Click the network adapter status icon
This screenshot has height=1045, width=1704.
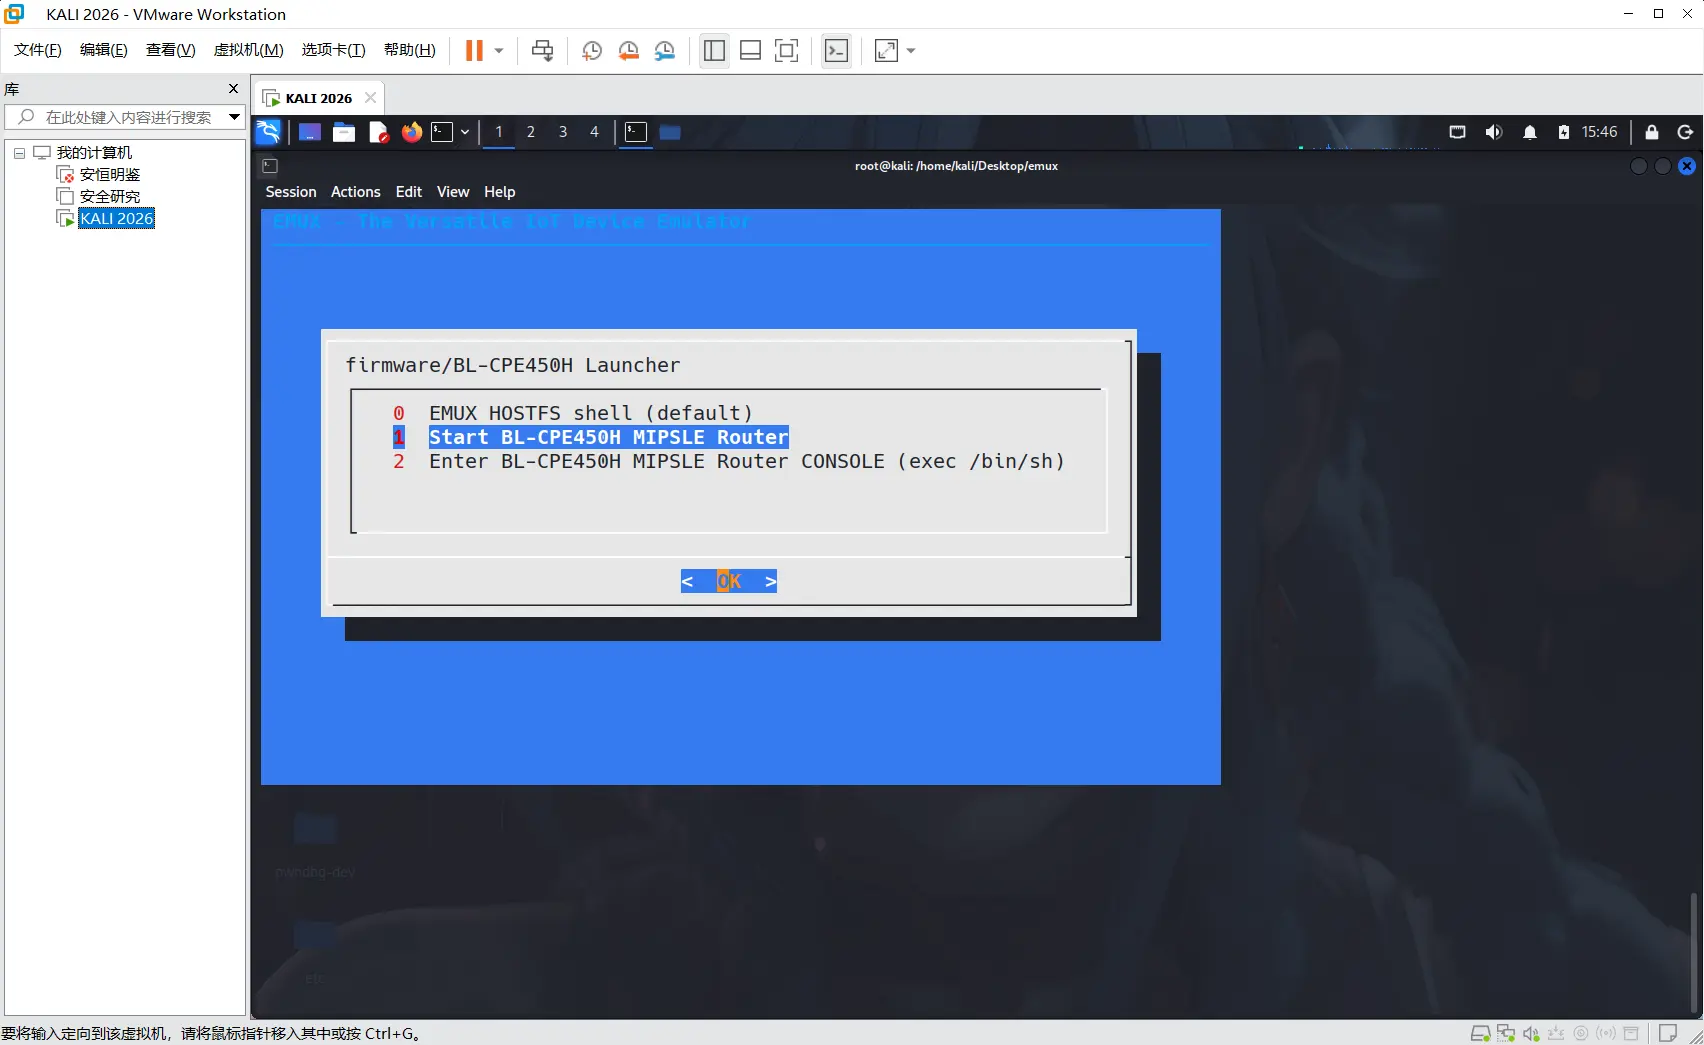tap(1506, 1033)
